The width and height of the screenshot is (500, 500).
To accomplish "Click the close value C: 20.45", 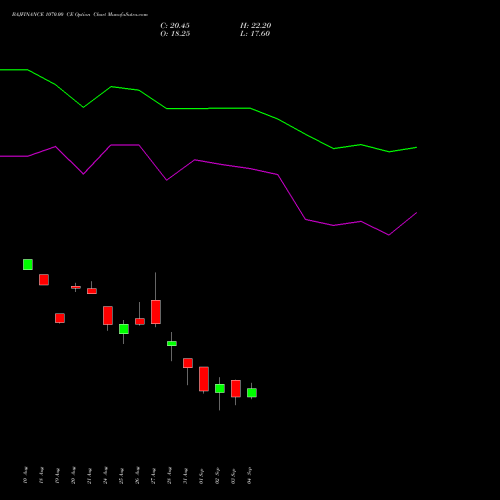I will click(175, 26).
